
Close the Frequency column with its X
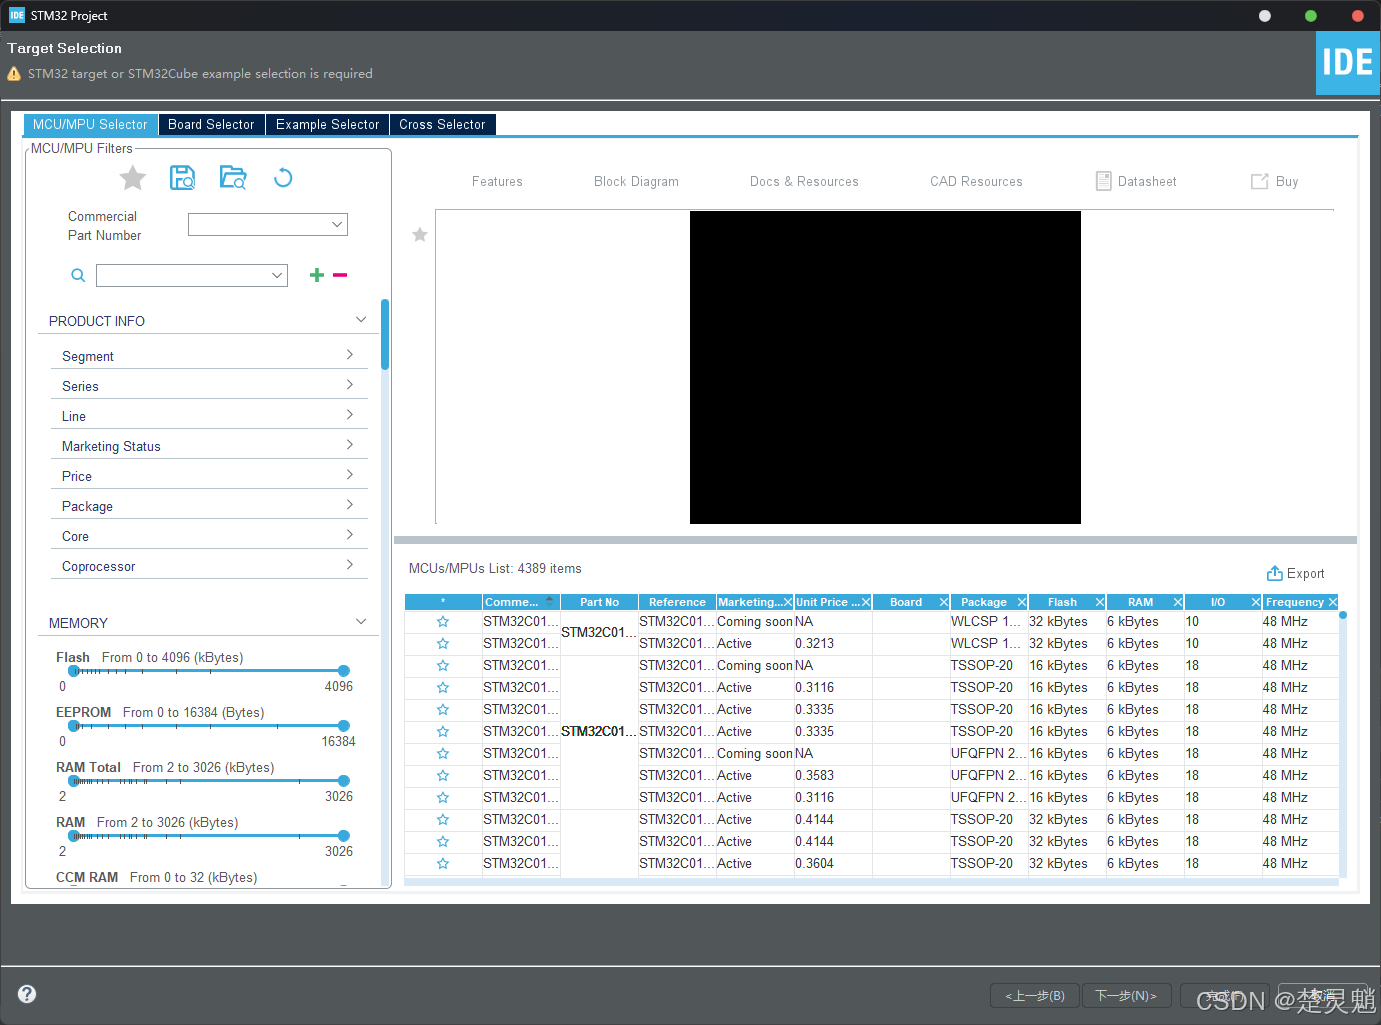point(1333,602)
